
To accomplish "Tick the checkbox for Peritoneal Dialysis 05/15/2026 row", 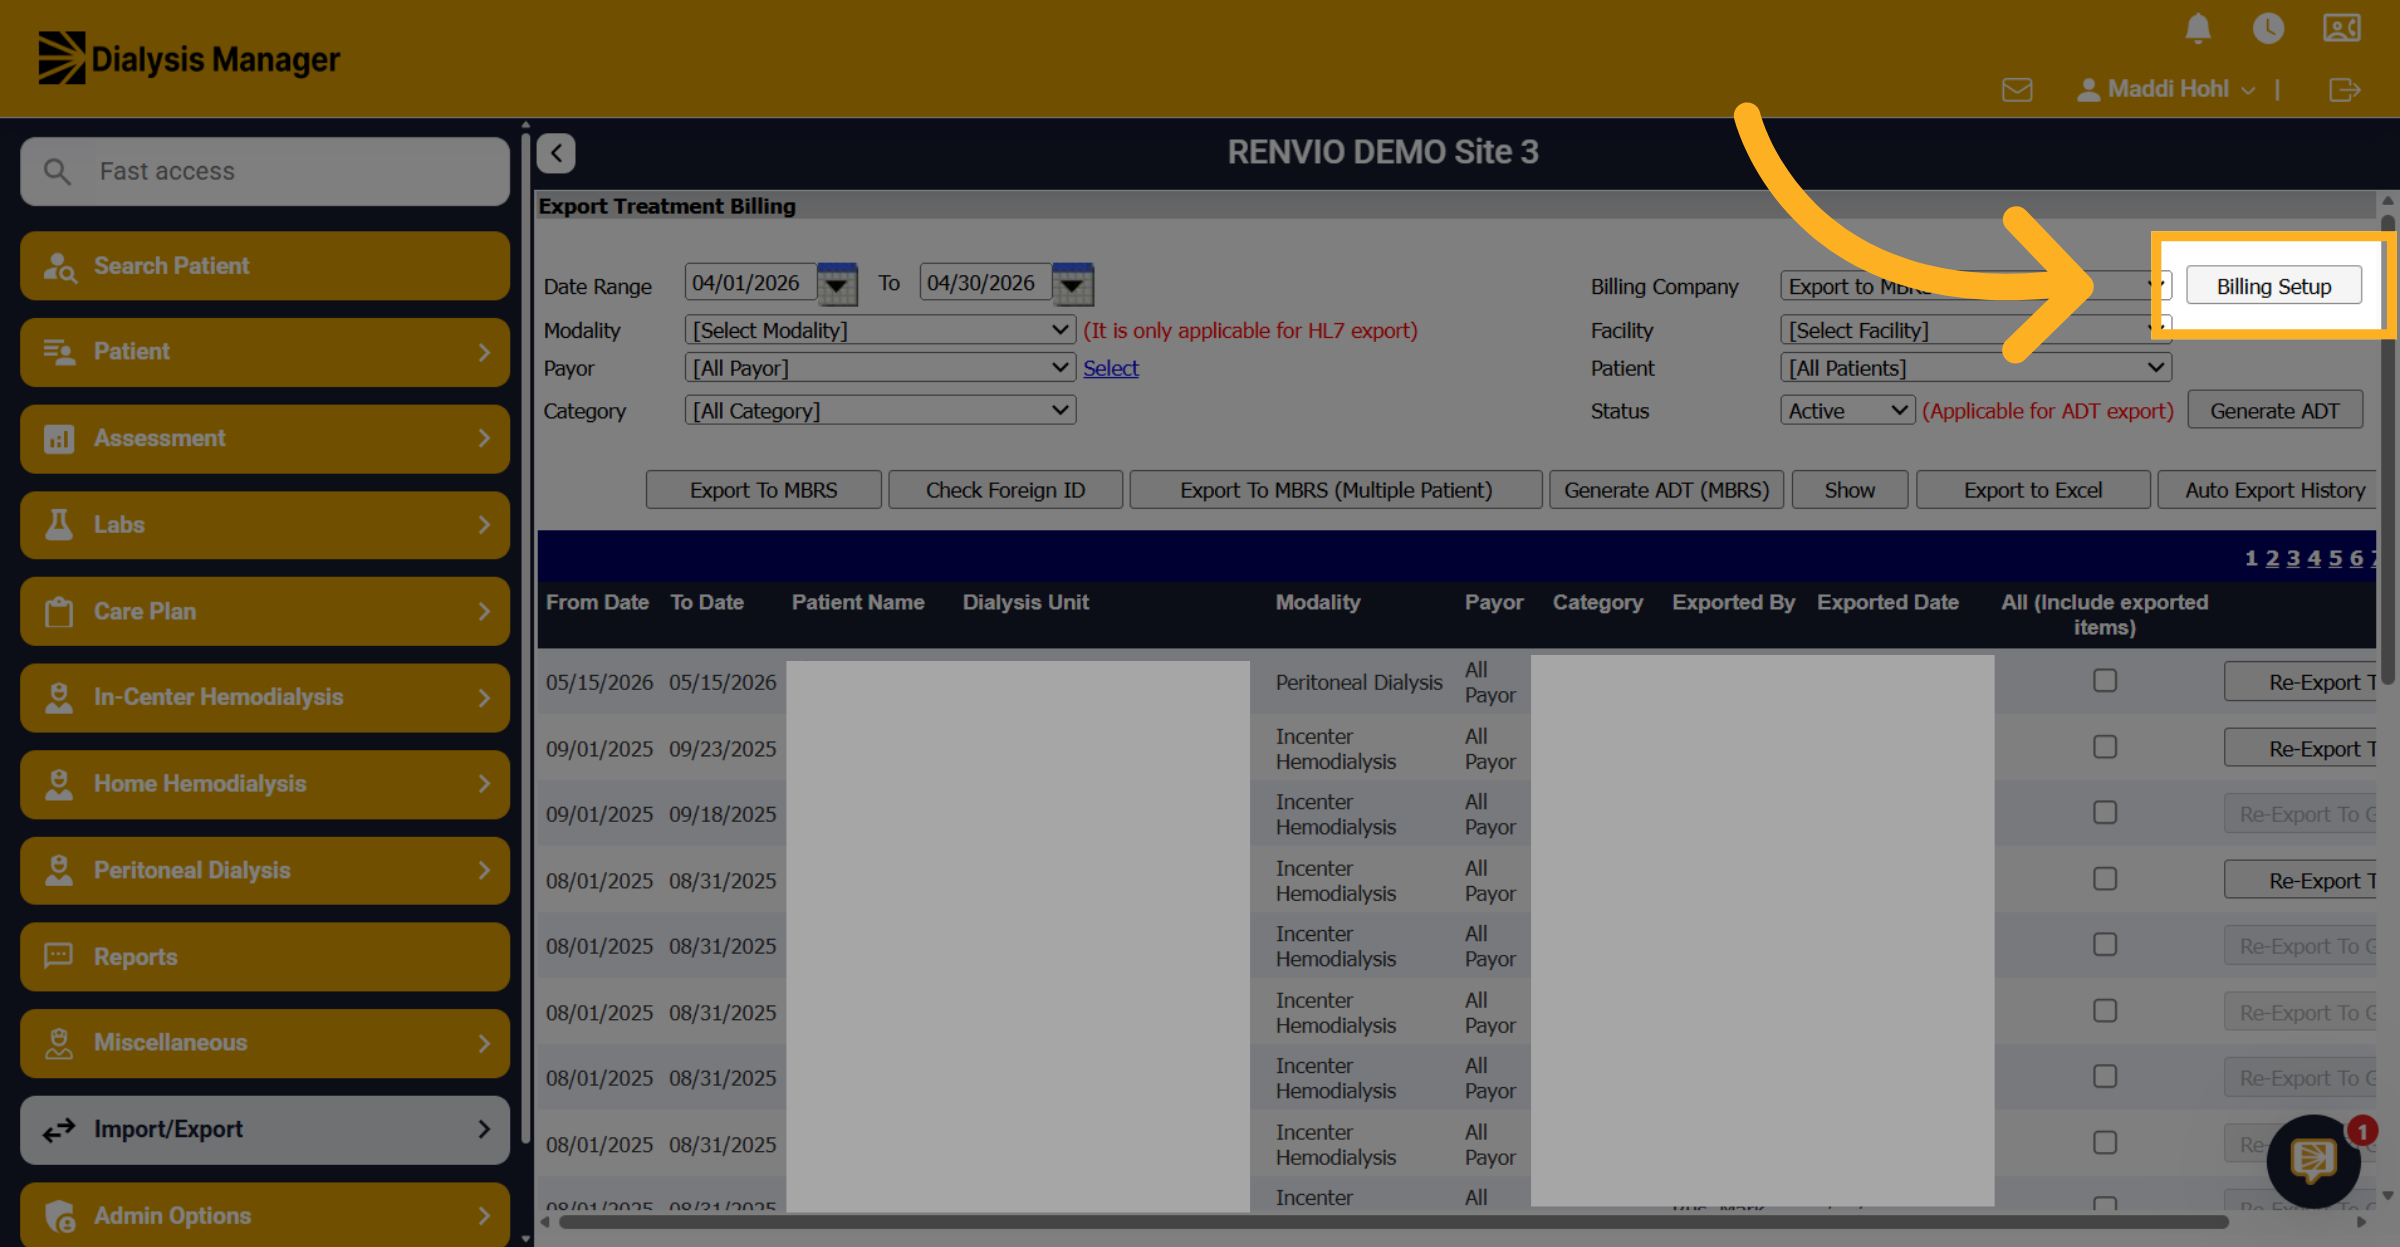I will (x=2105, y=681).
